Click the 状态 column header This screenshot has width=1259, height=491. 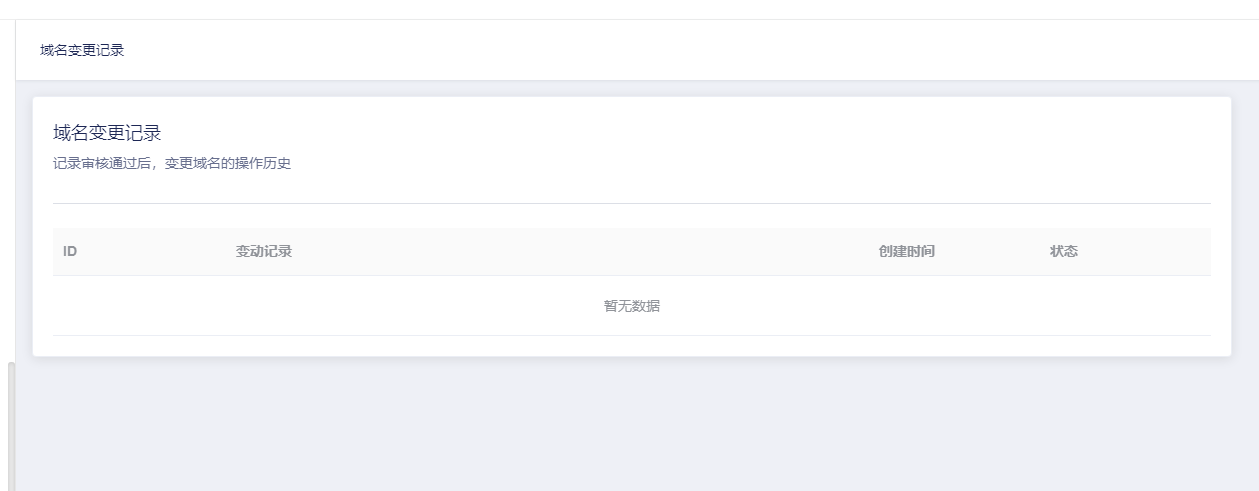pos(1064,252)
